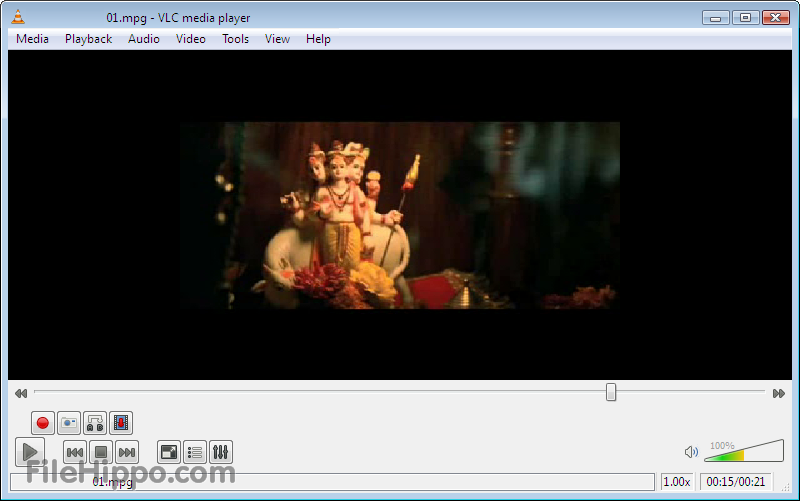Open the View menu
This screenshot has height=501, width=800.
pos(277,39)
